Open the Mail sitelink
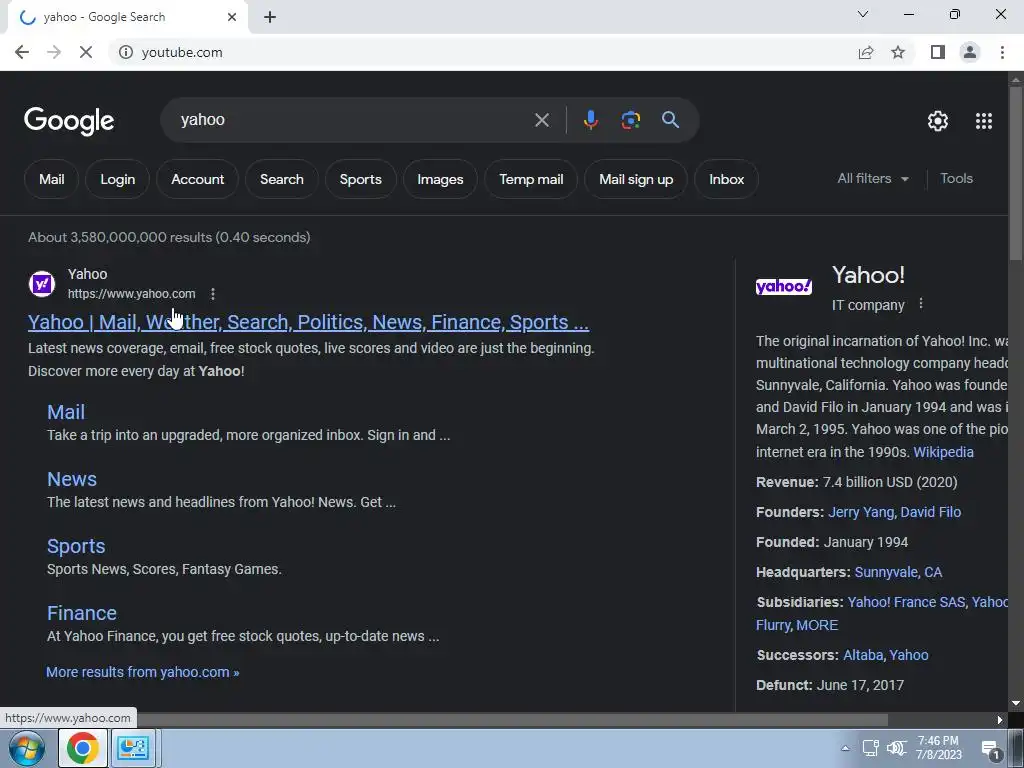The image size is (1024, 768). [66, 412]
